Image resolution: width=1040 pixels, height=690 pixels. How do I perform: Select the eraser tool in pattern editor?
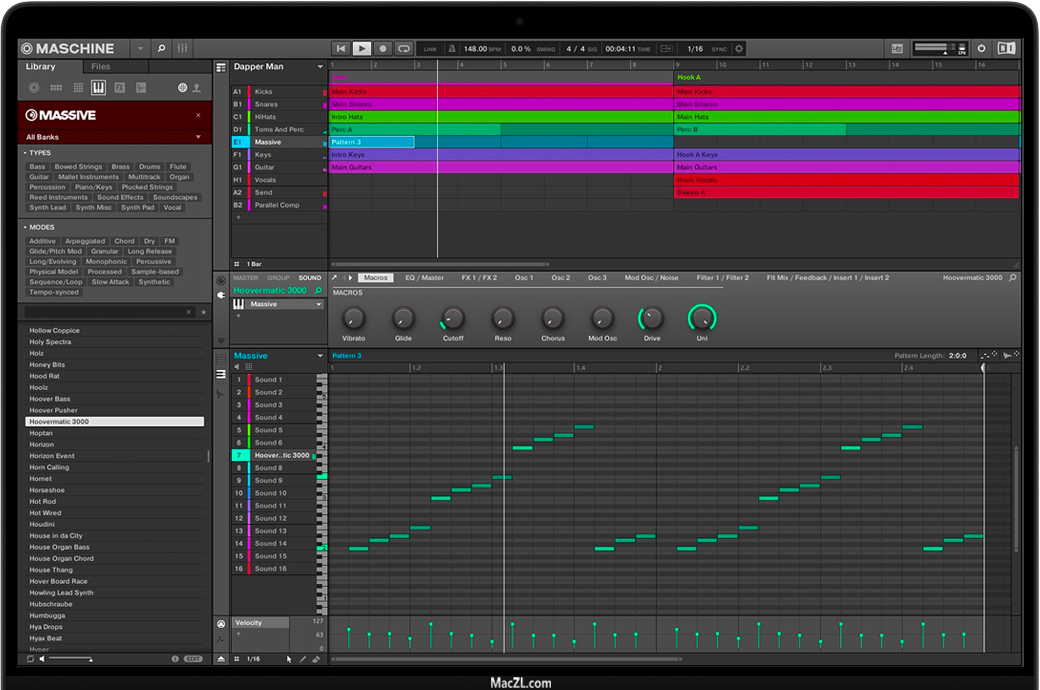tap(316, 659)
